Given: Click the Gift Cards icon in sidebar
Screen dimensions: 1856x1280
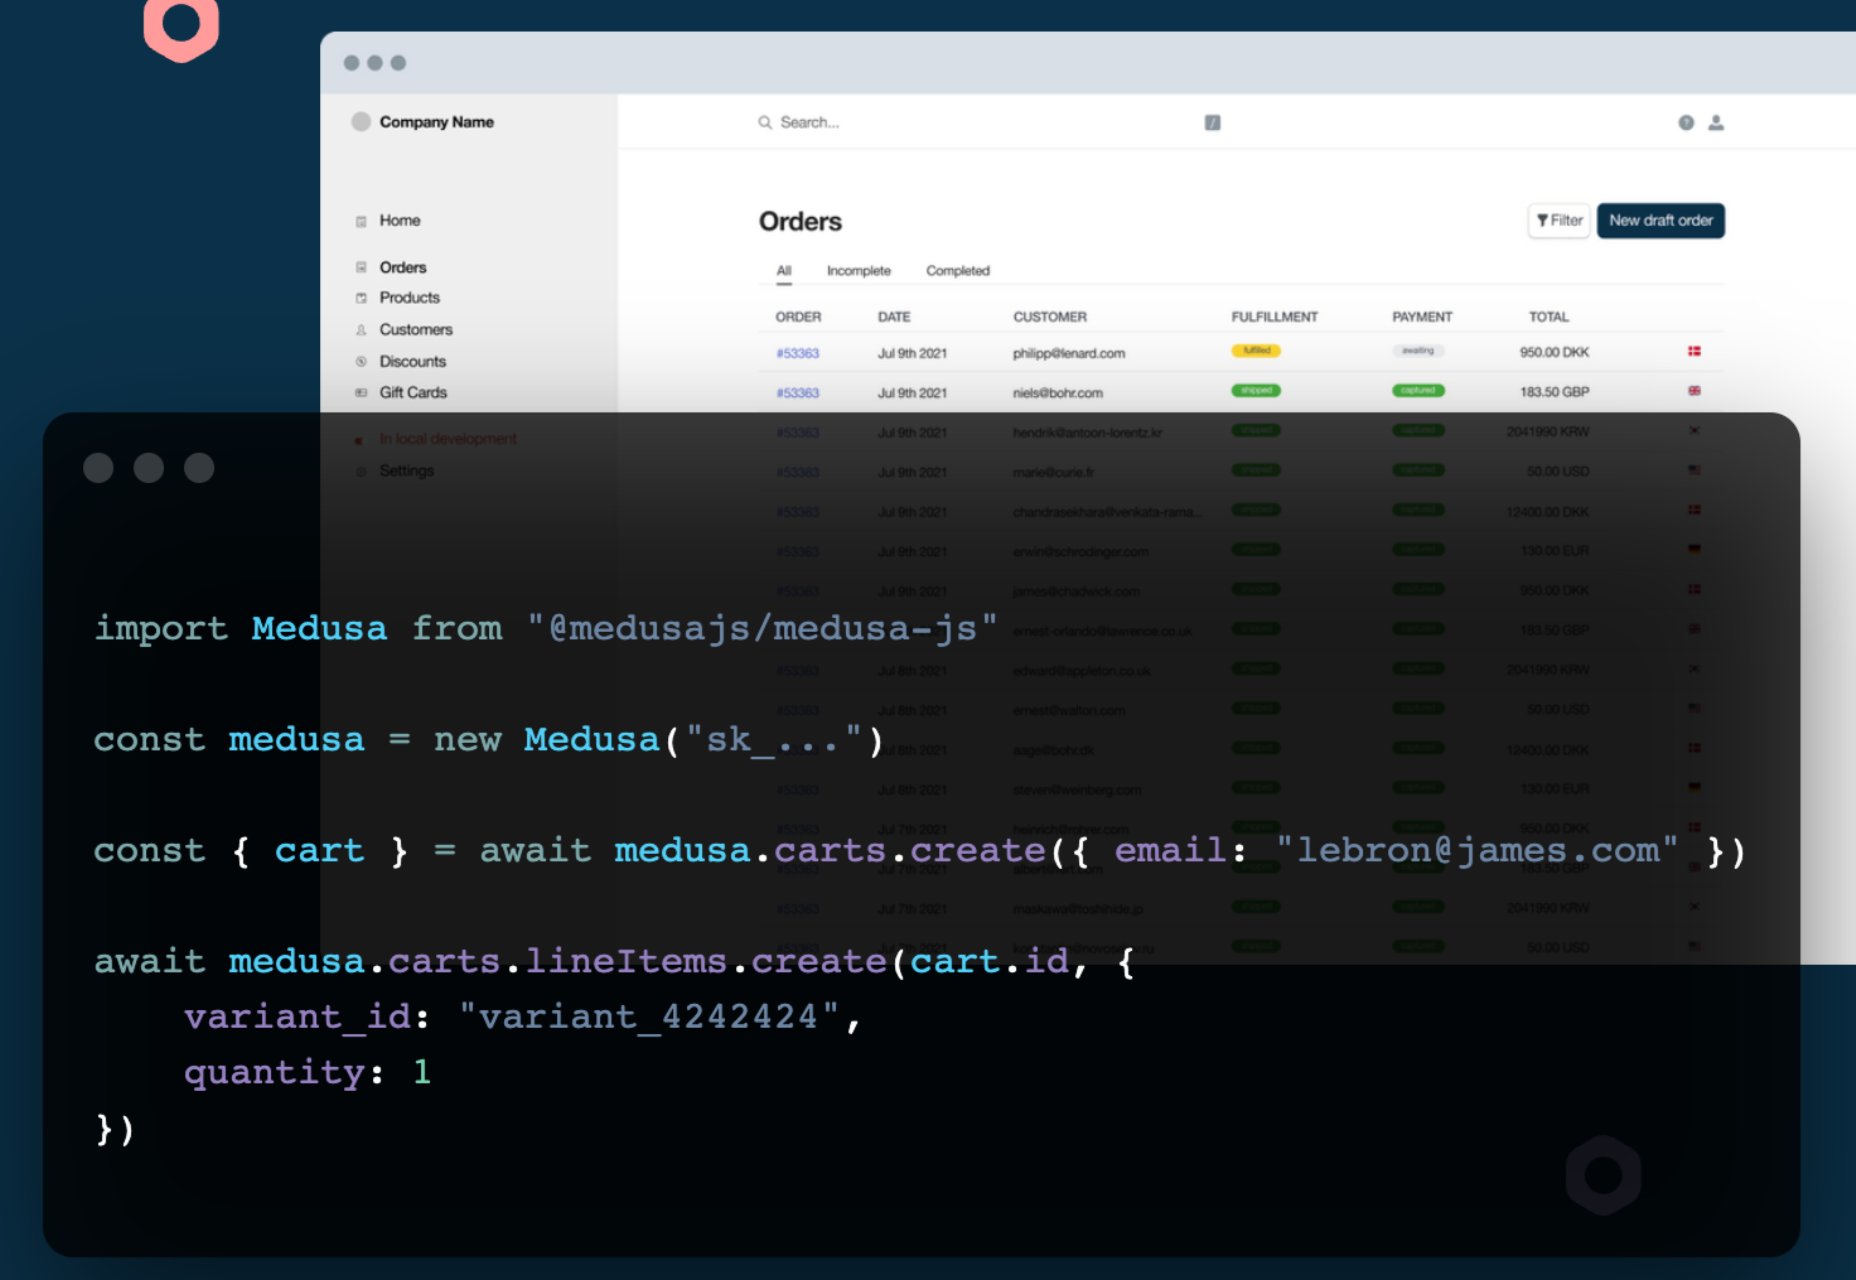Looking at the screenshot, I should [x=361, y=393].
